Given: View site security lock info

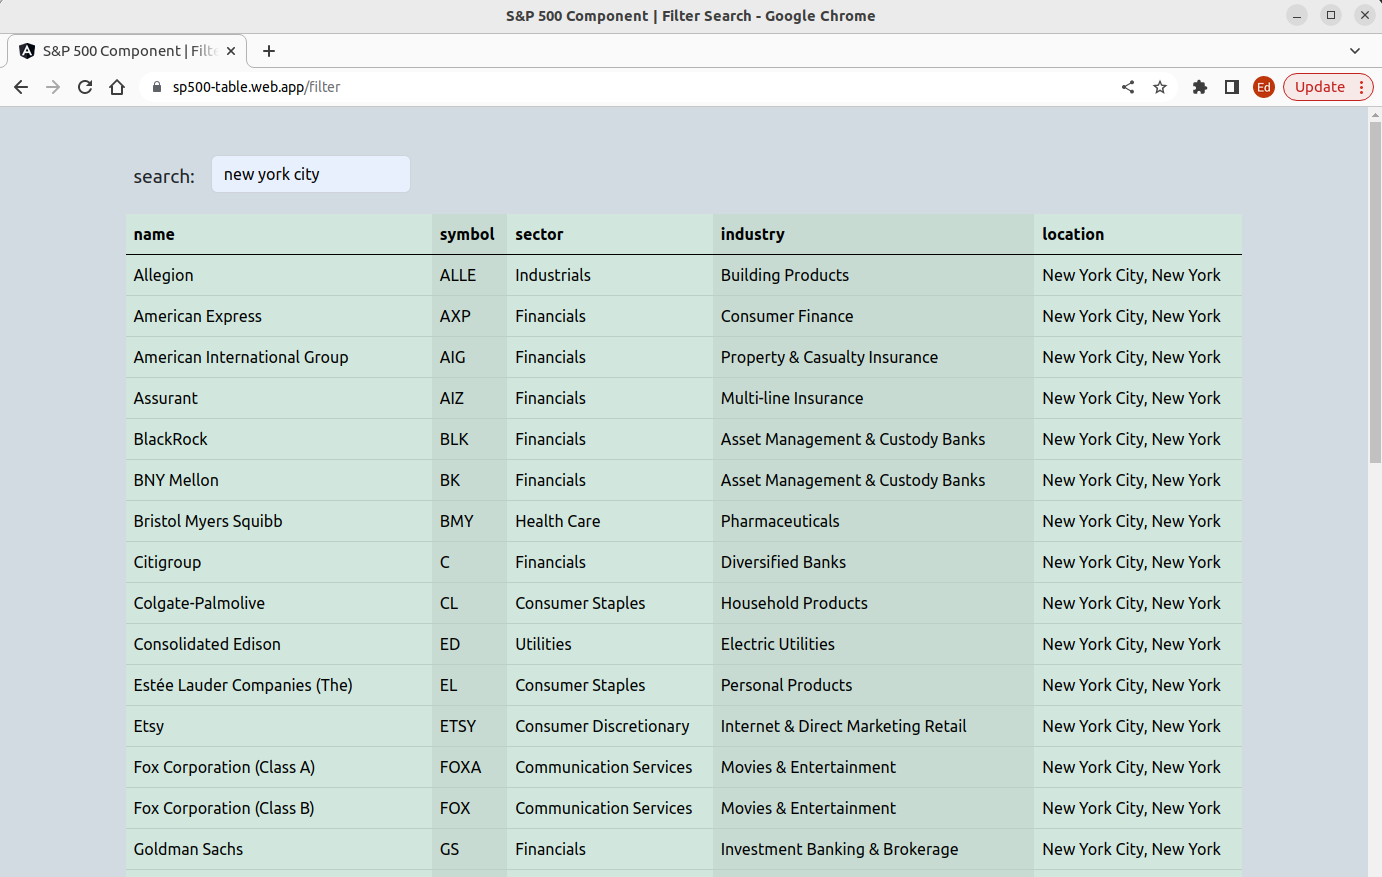Looking at the screenshot, I should point(156,87).
